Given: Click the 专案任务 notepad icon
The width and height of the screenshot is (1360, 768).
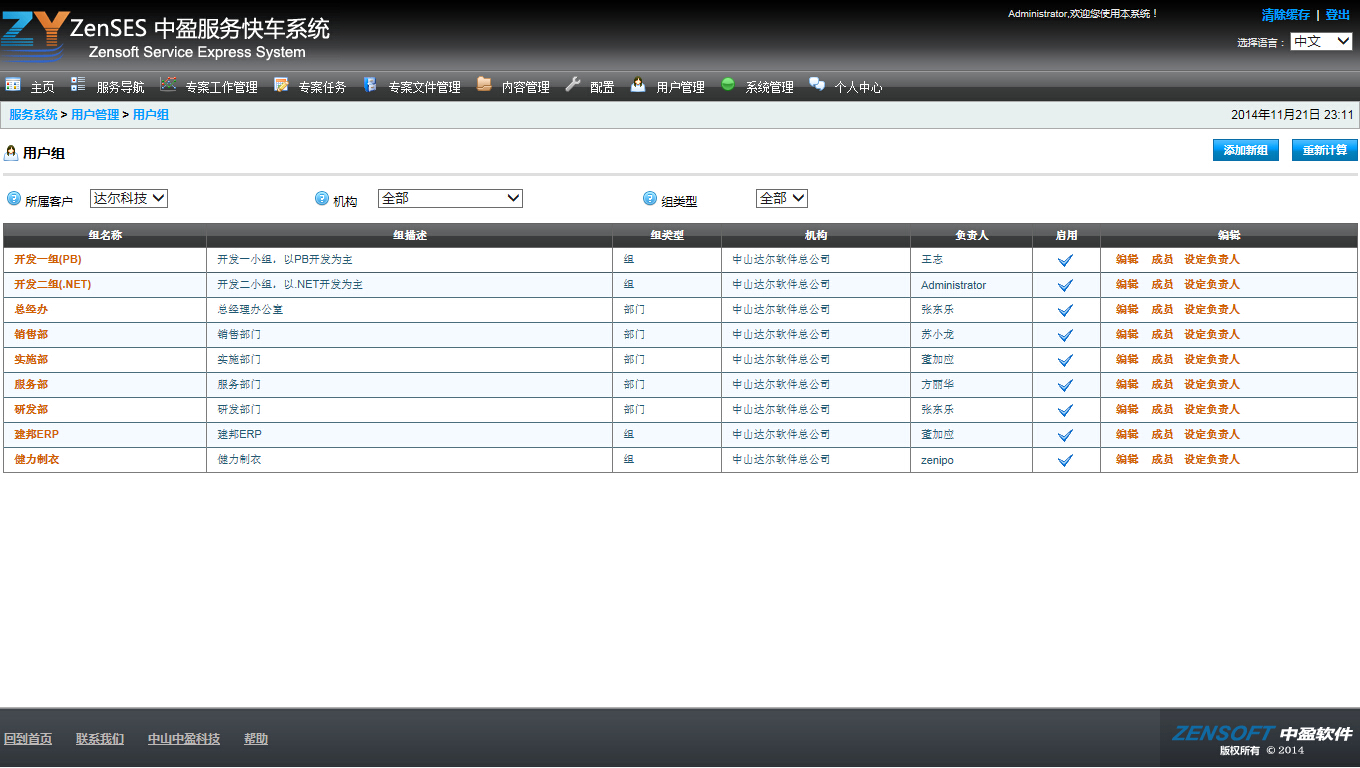Looking at the screenshot, I should pos(281,85).
